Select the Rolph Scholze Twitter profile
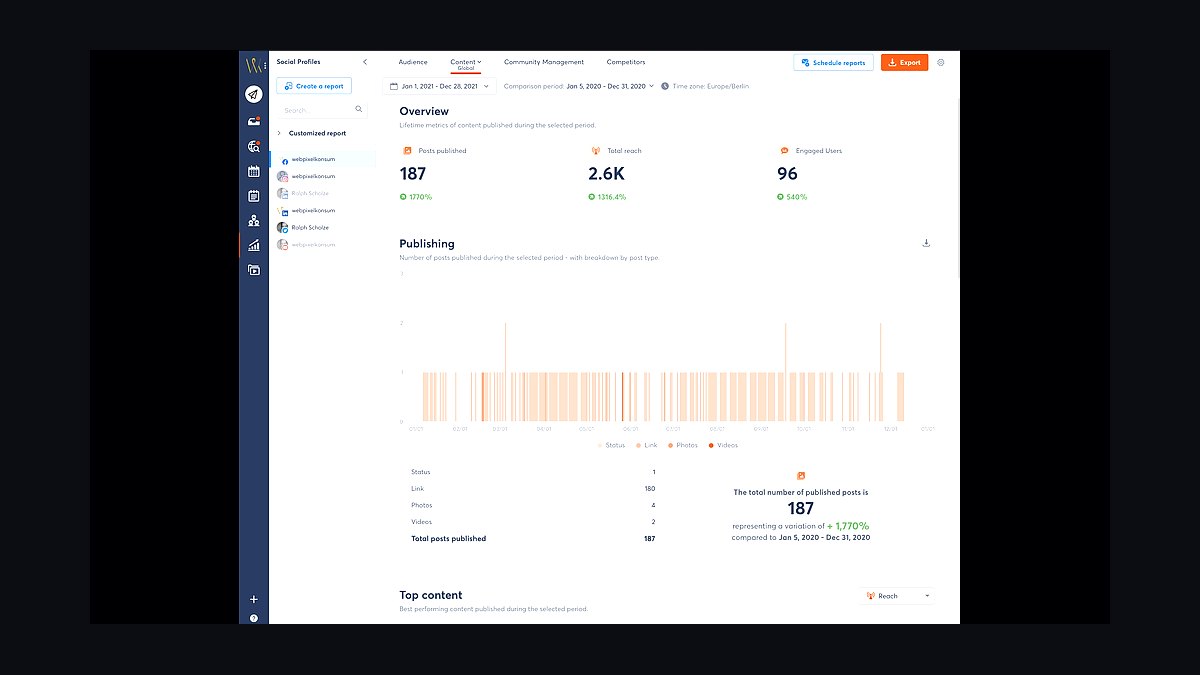Viewport: 1200px width, 675px height. tap(322, 227)
